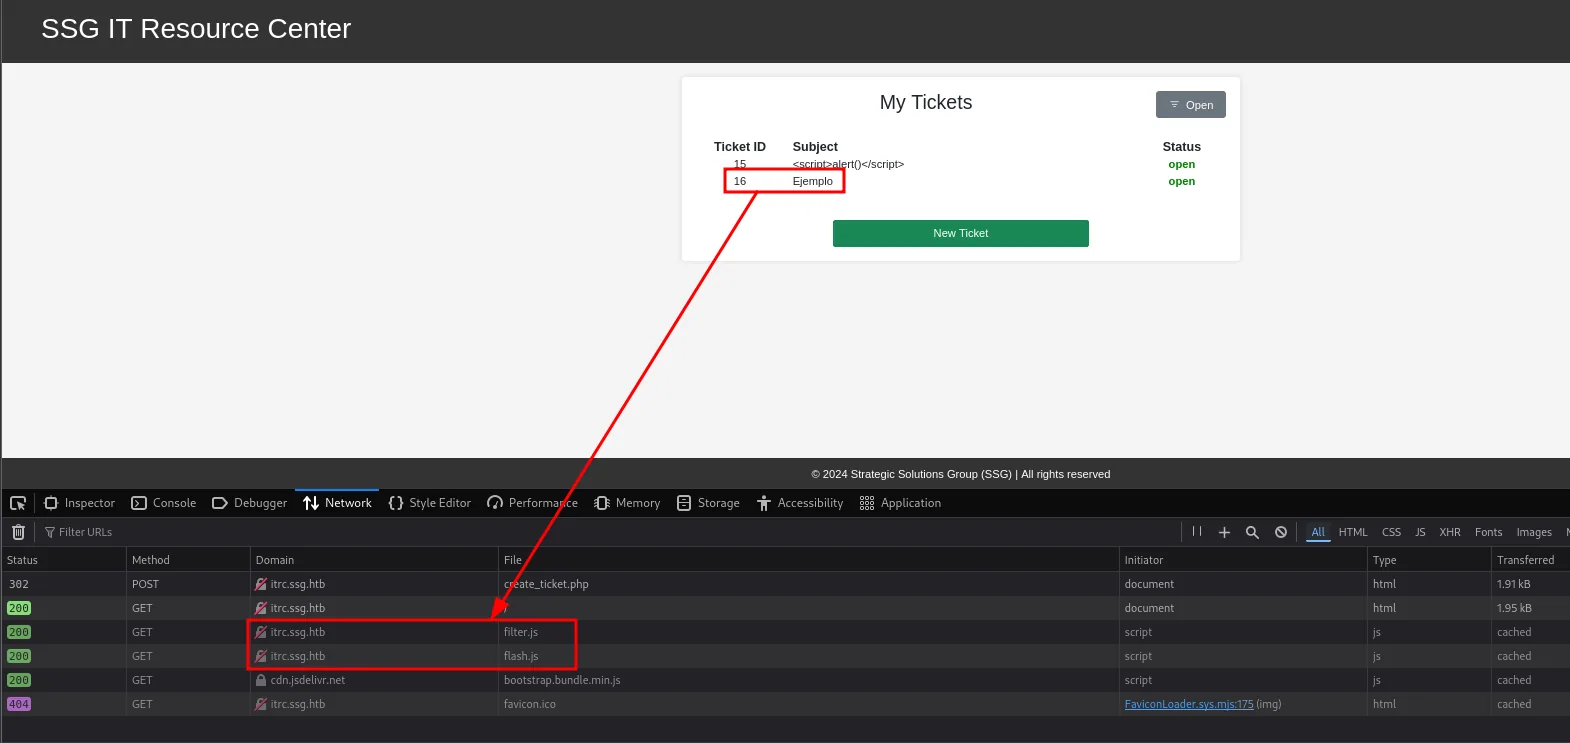Viewport: 1570px width, 743px height.
Task: Open the ticket status filter dropdown
Action: (x=1191, y=105)
